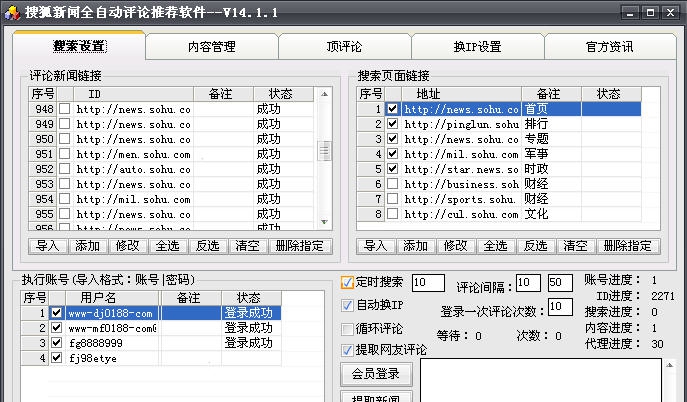The width and height of the screenshot is (687, 402).
Task: Click the 地址 column header
Action: 461,94
